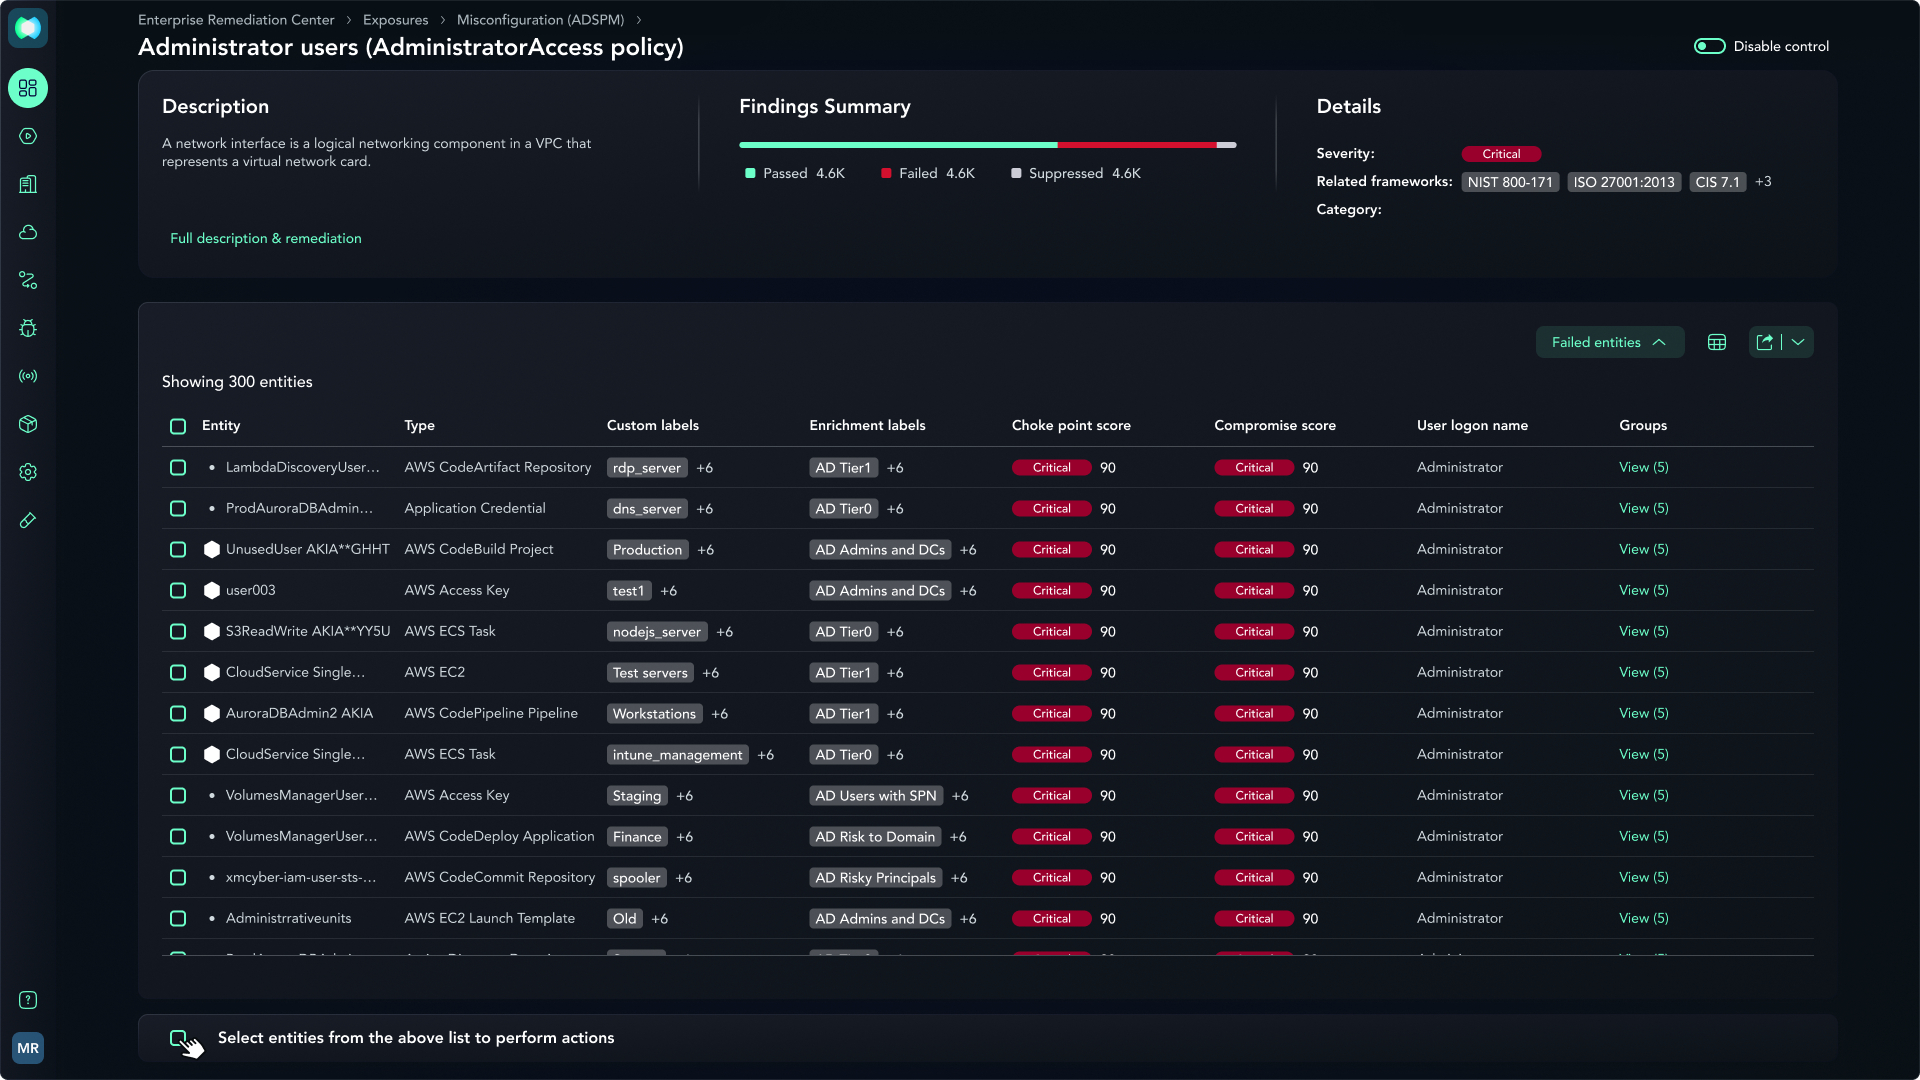
Task: View groups for LambdaDiscoveryUser row
Action: tap(1643, 467)
